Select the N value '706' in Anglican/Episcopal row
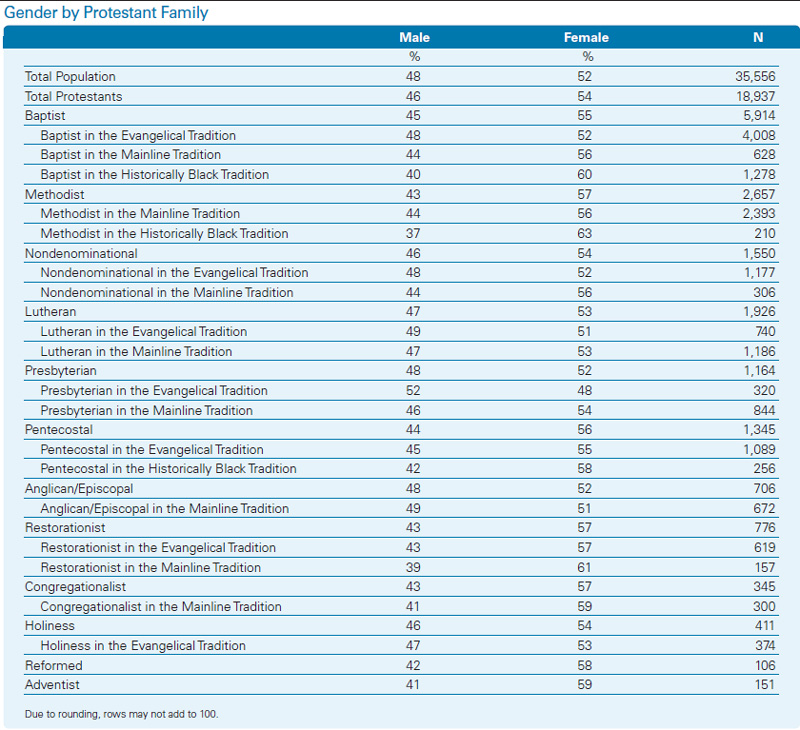Image resolution: width=800 pixels, height=730 pixels. click(x=764, y=489)
